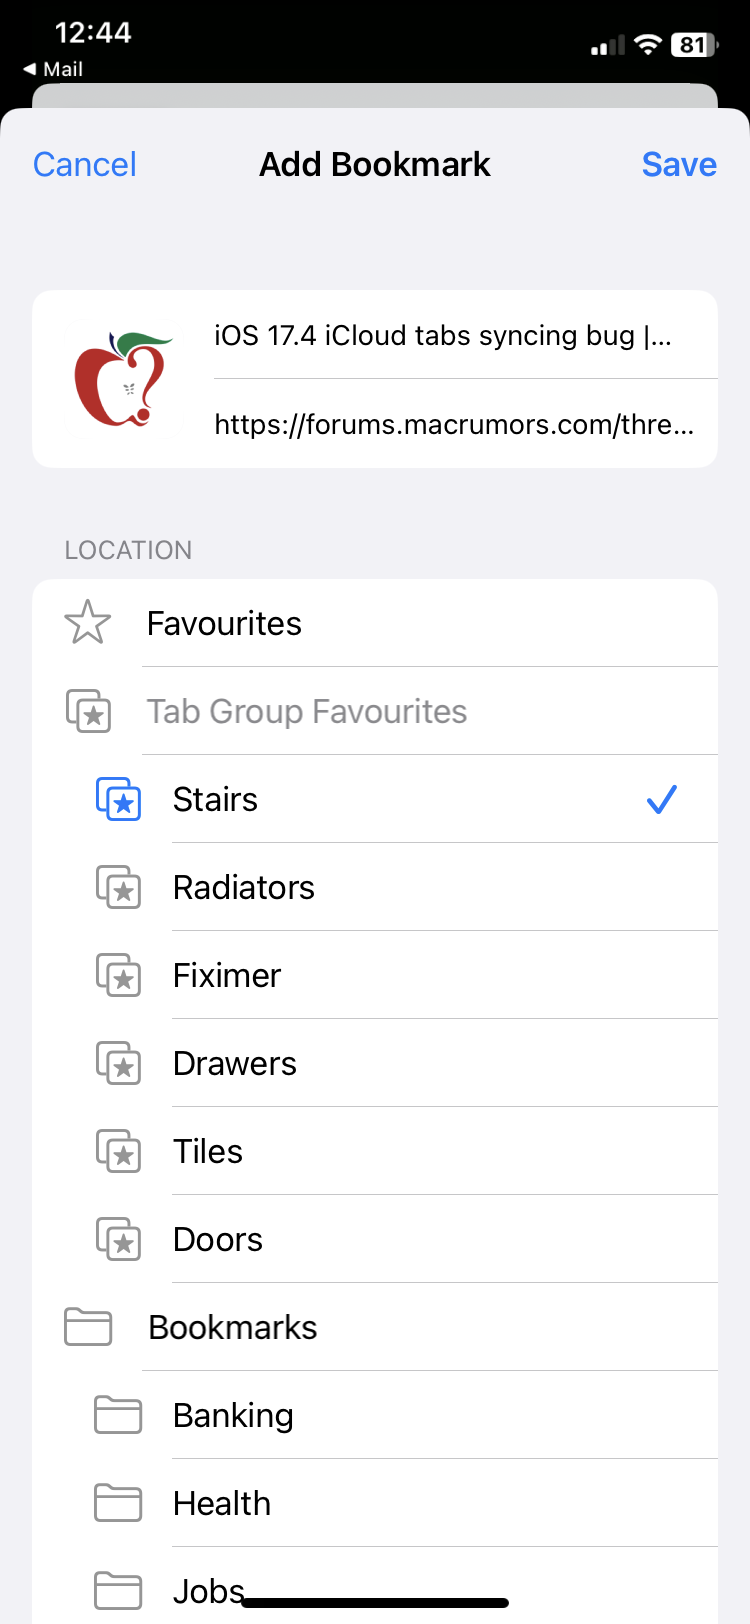Viewport: 750px width, 1624px height.
Task: Tap the Fiximer tab group icon
Action: (118, 975)
